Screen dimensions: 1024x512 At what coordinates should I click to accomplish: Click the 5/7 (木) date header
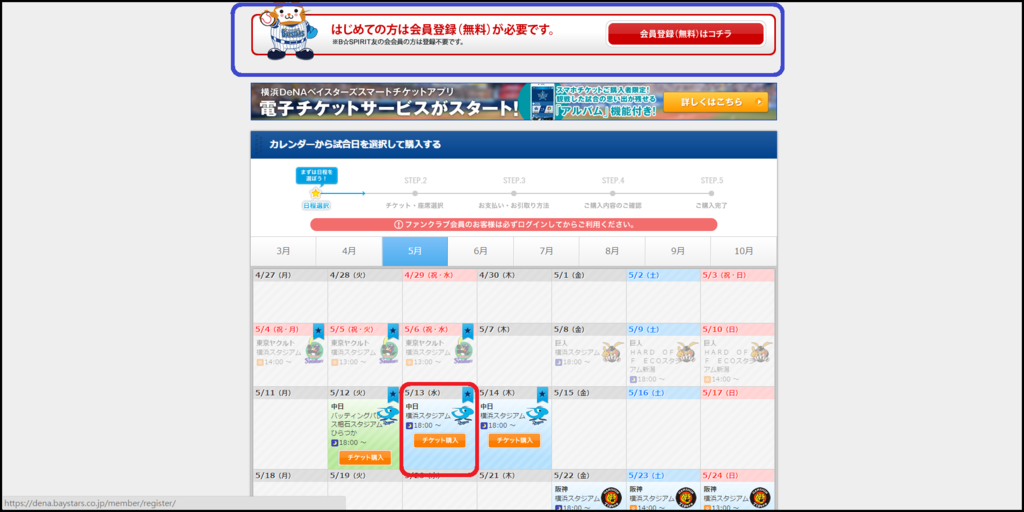[514, 330]
